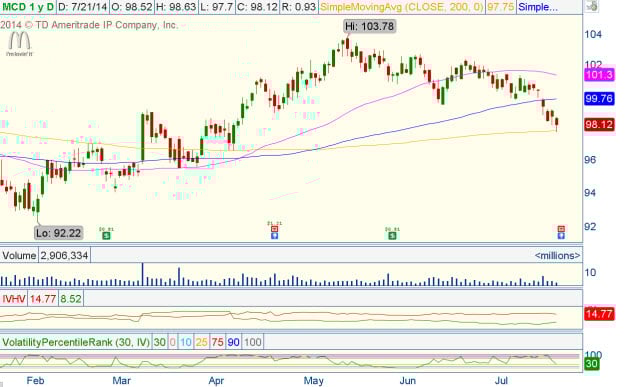Click the blue 99.76 price axis label
The image size is (625, 387).
pyautogui.click(x=599, y=98)
